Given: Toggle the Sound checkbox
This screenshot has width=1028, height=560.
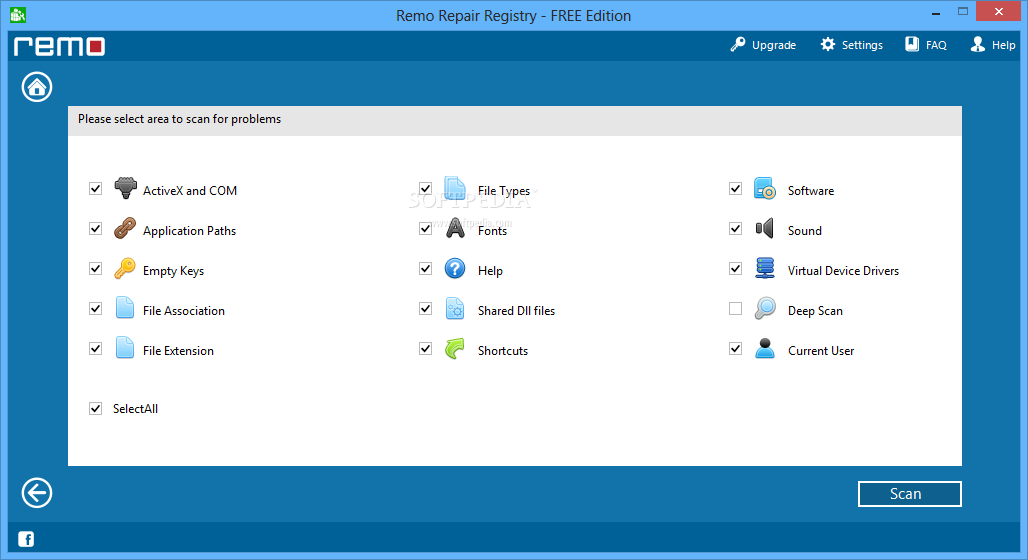Looking at the screenshot, I should pos(736,229).
